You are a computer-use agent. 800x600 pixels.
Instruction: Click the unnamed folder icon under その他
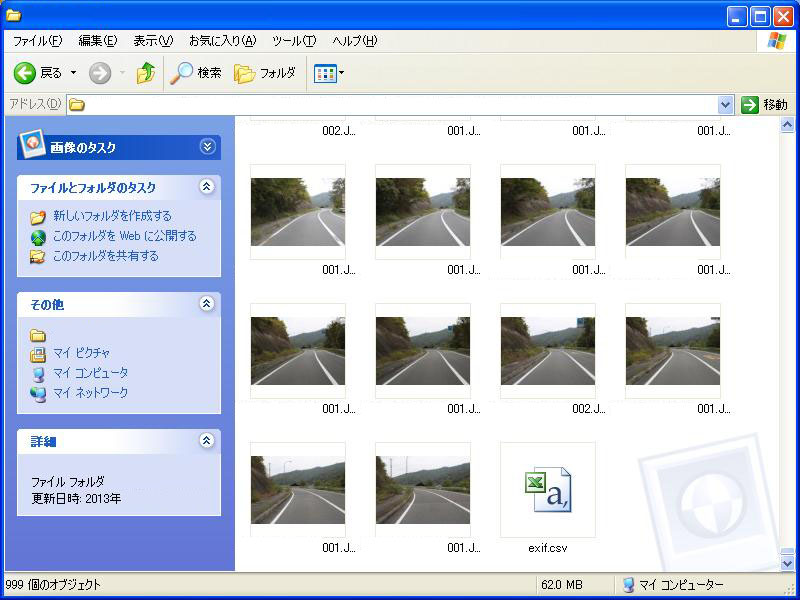[38, 335]
